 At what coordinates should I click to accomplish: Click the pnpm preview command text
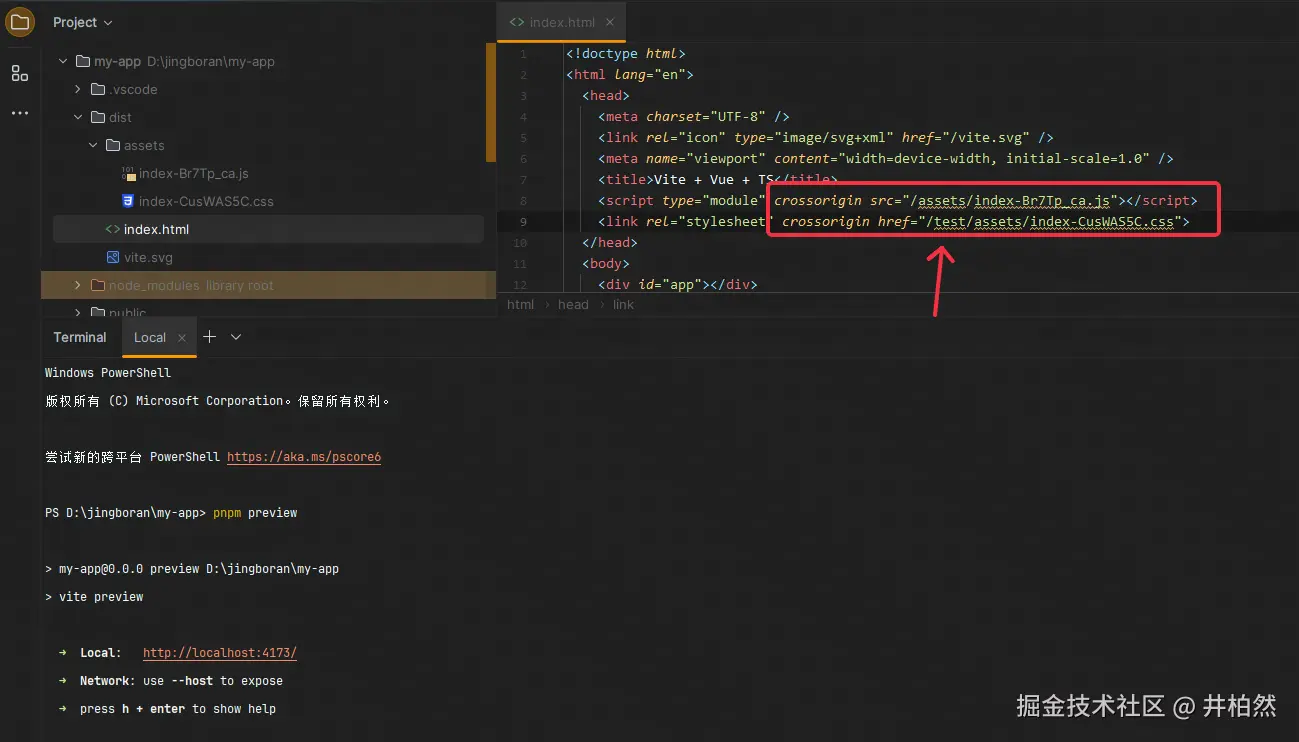[255, 513]
